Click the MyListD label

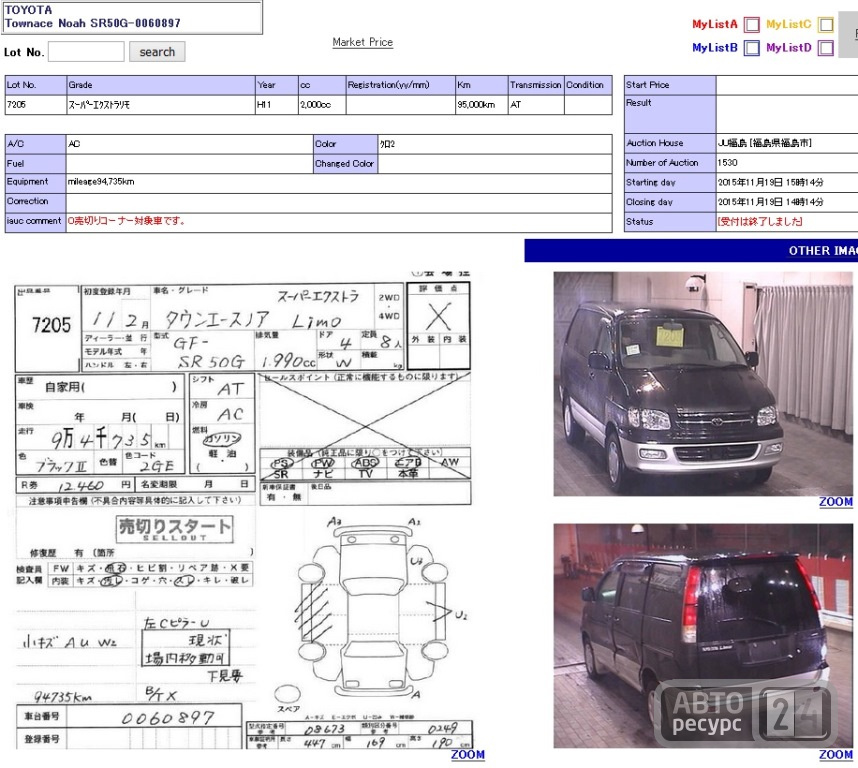pos(789,48)
